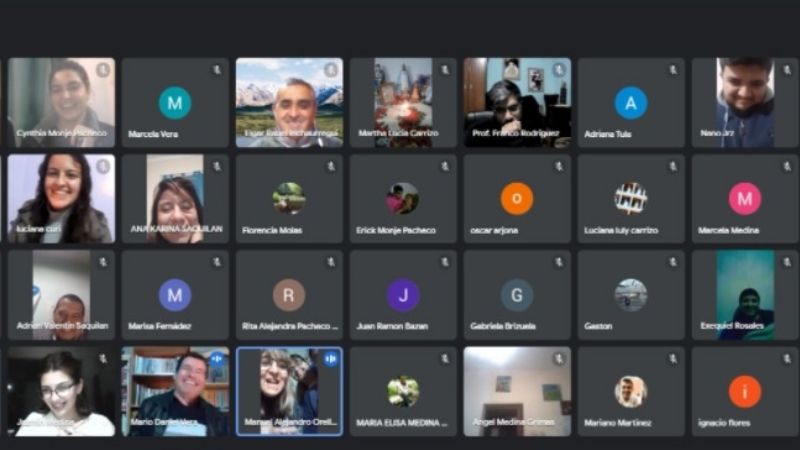Click the Florencia Moias name label
The image size is (800, 450).
[270, 230]
